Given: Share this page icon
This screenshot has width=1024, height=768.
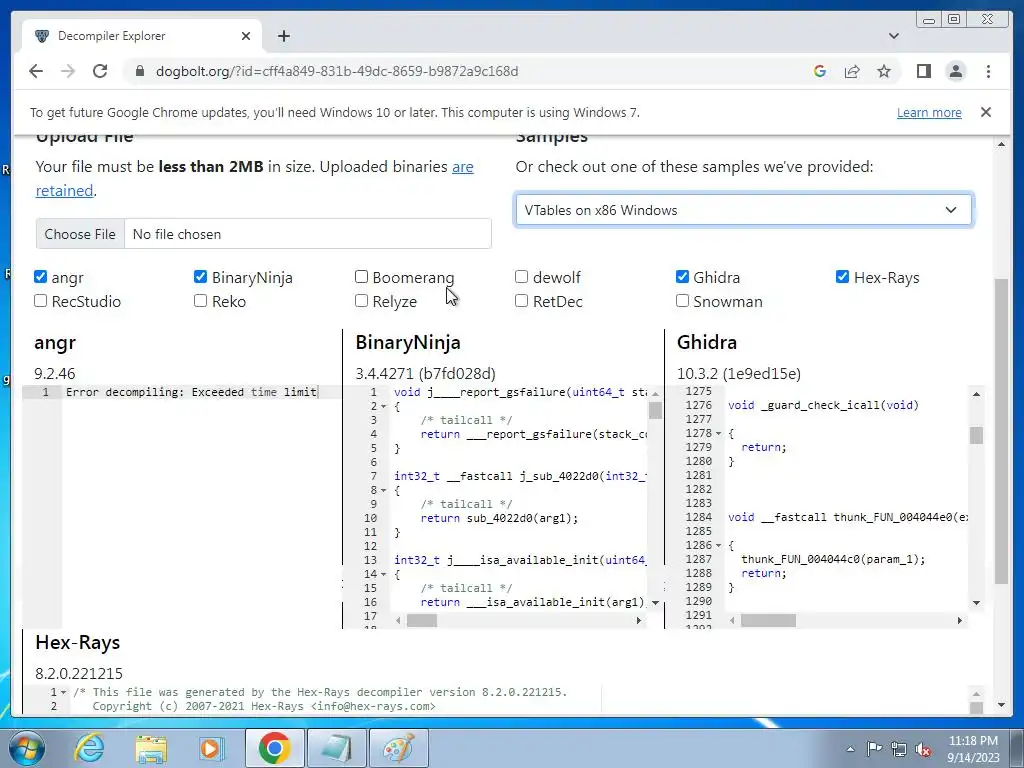Looking at the screenshot, I should (852, 71).
